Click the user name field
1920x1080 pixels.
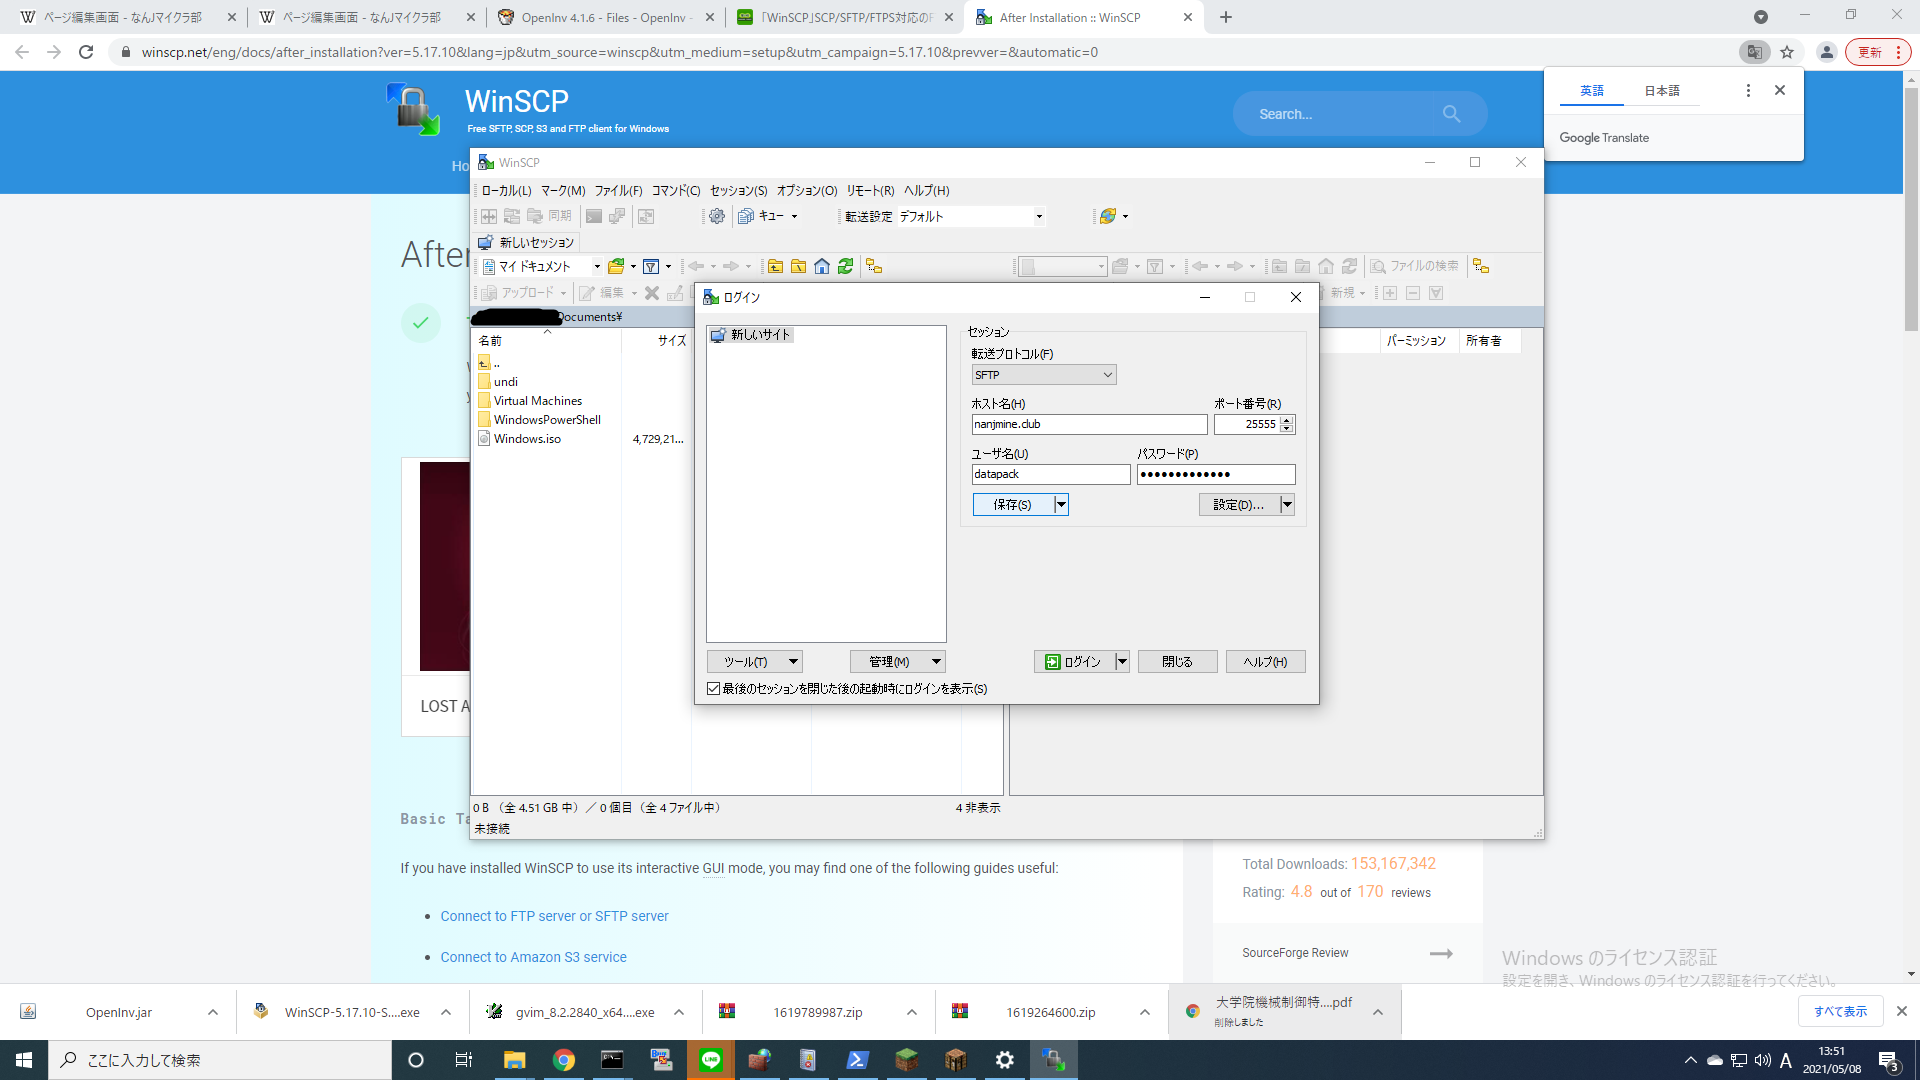(x=1050, y=474)
